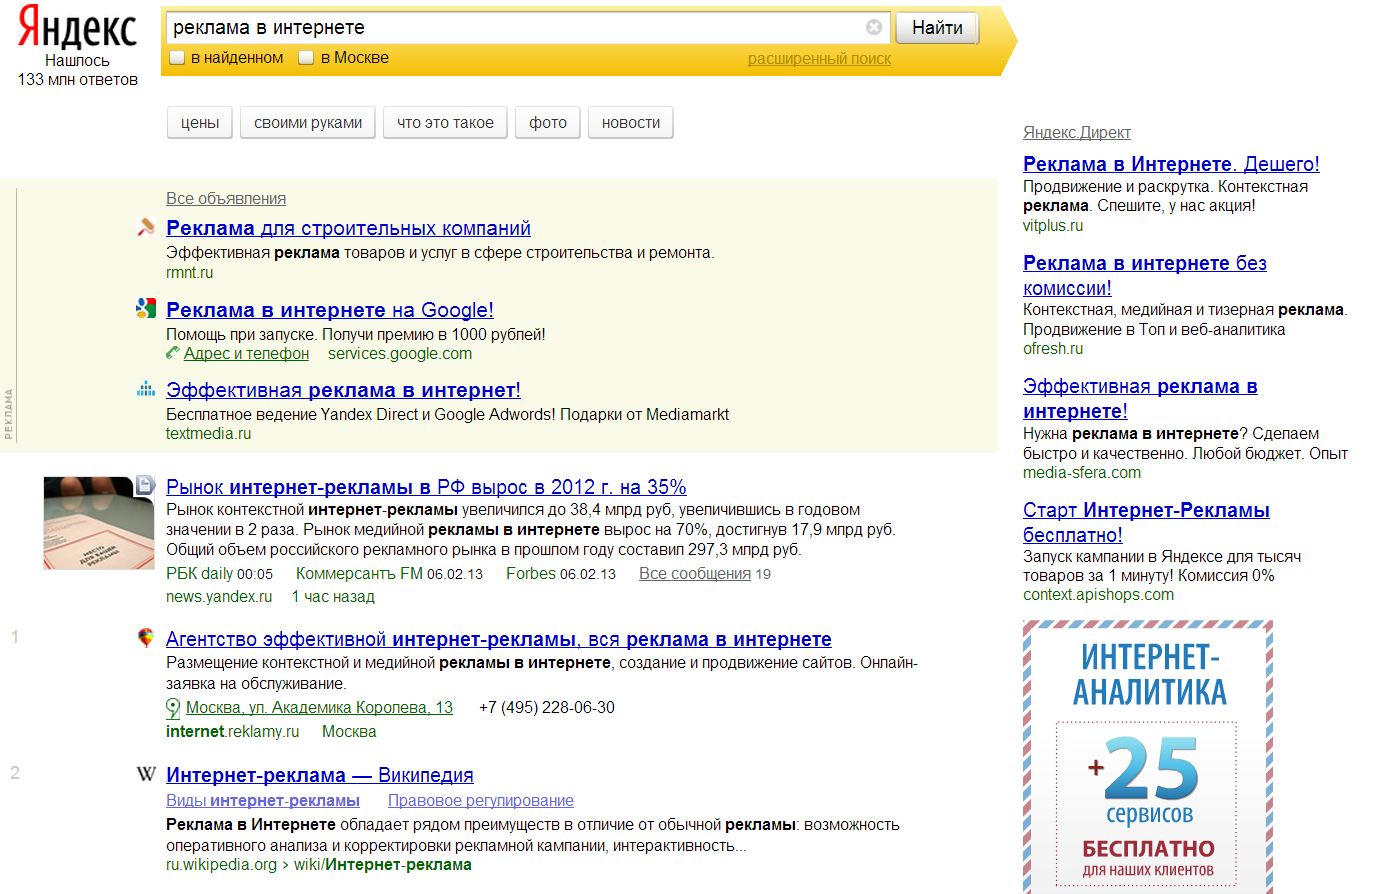Open 'Виды интернет-рекламы' sublink
This screenshot has width=1375, height=894.
263,801
